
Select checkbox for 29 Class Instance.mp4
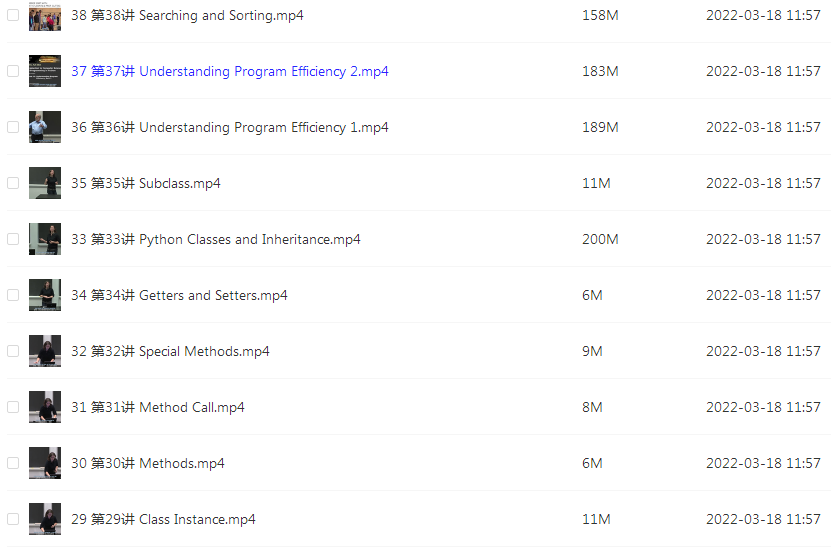13,519
